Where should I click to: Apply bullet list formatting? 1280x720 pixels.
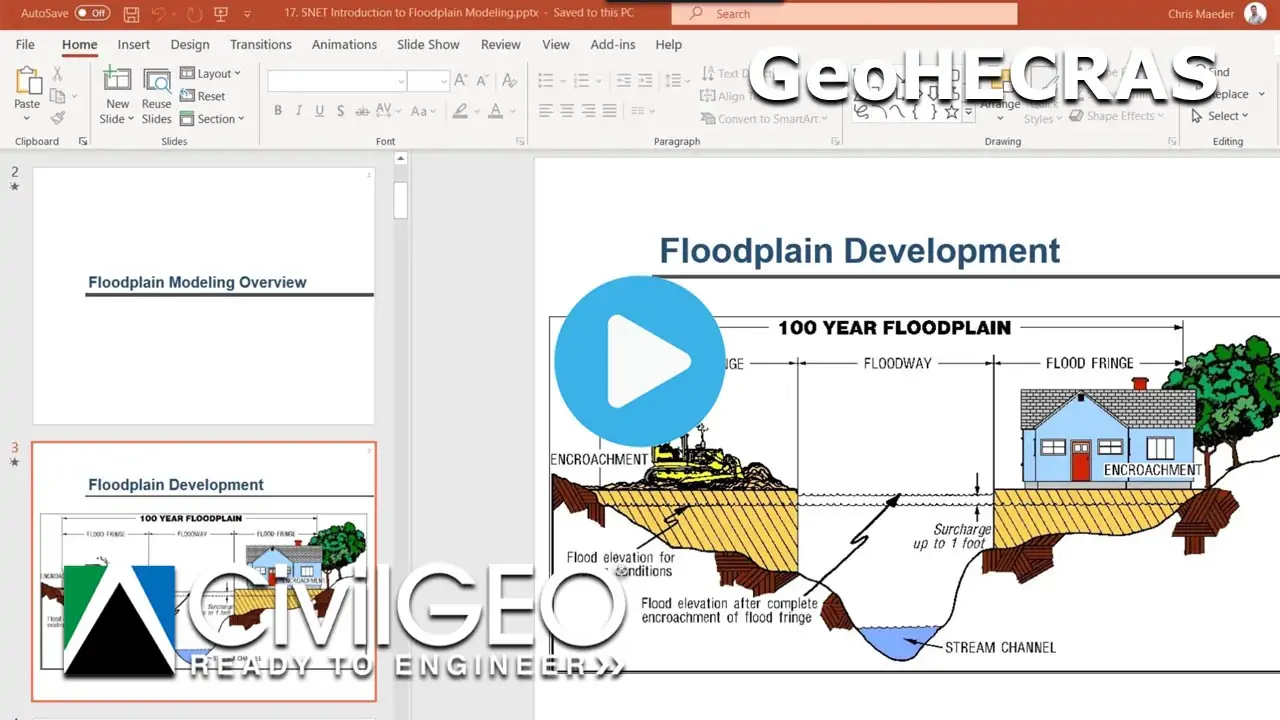tap(543, 80)
